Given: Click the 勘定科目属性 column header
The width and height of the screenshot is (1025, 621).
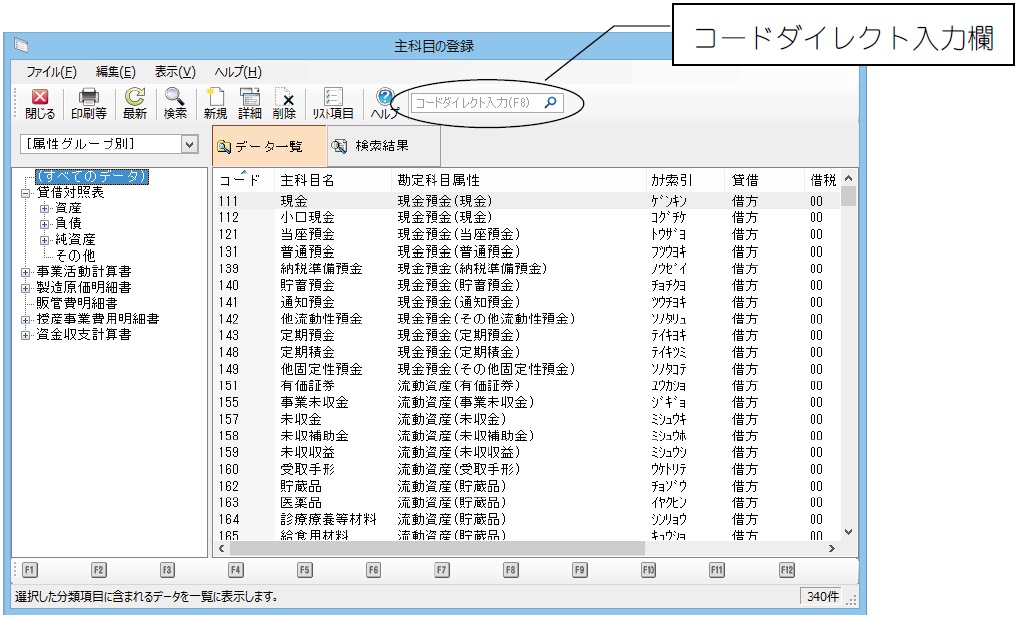Looking at the screenshot, I should pos(438,180).
